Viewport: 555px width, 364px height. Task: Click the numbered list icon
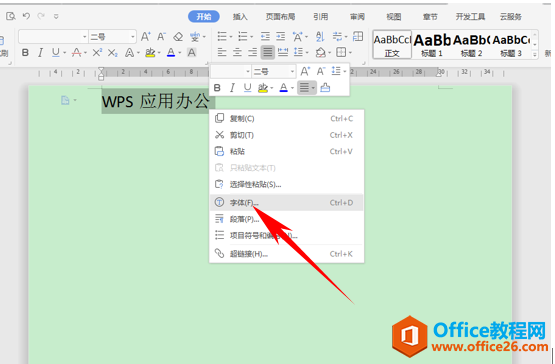(243, 36)
